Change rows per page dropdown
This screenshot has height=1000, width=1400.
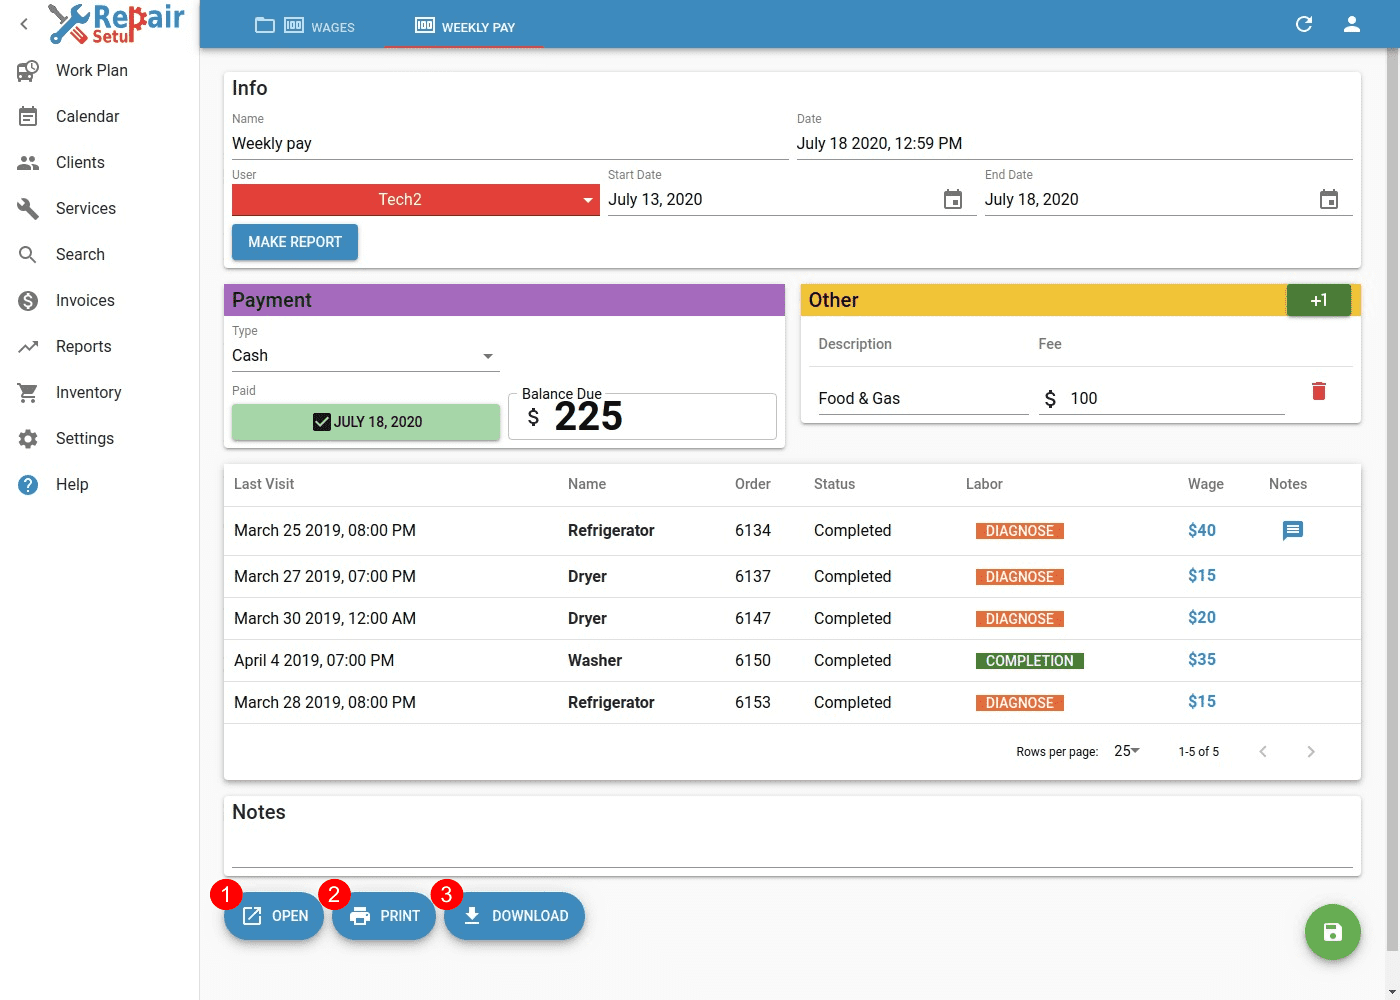[x=1127, y=751]
